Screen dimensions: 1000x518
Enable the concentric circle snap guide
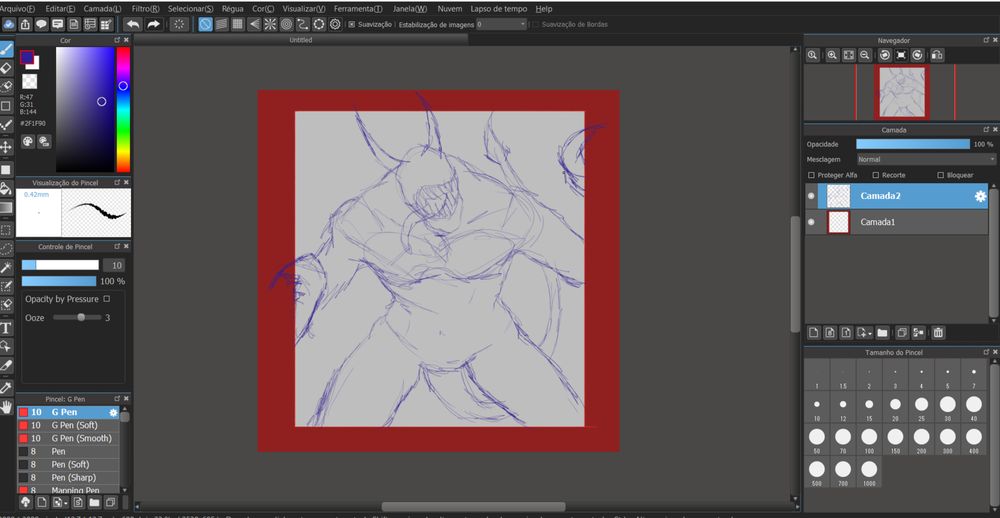pos(286,24)
